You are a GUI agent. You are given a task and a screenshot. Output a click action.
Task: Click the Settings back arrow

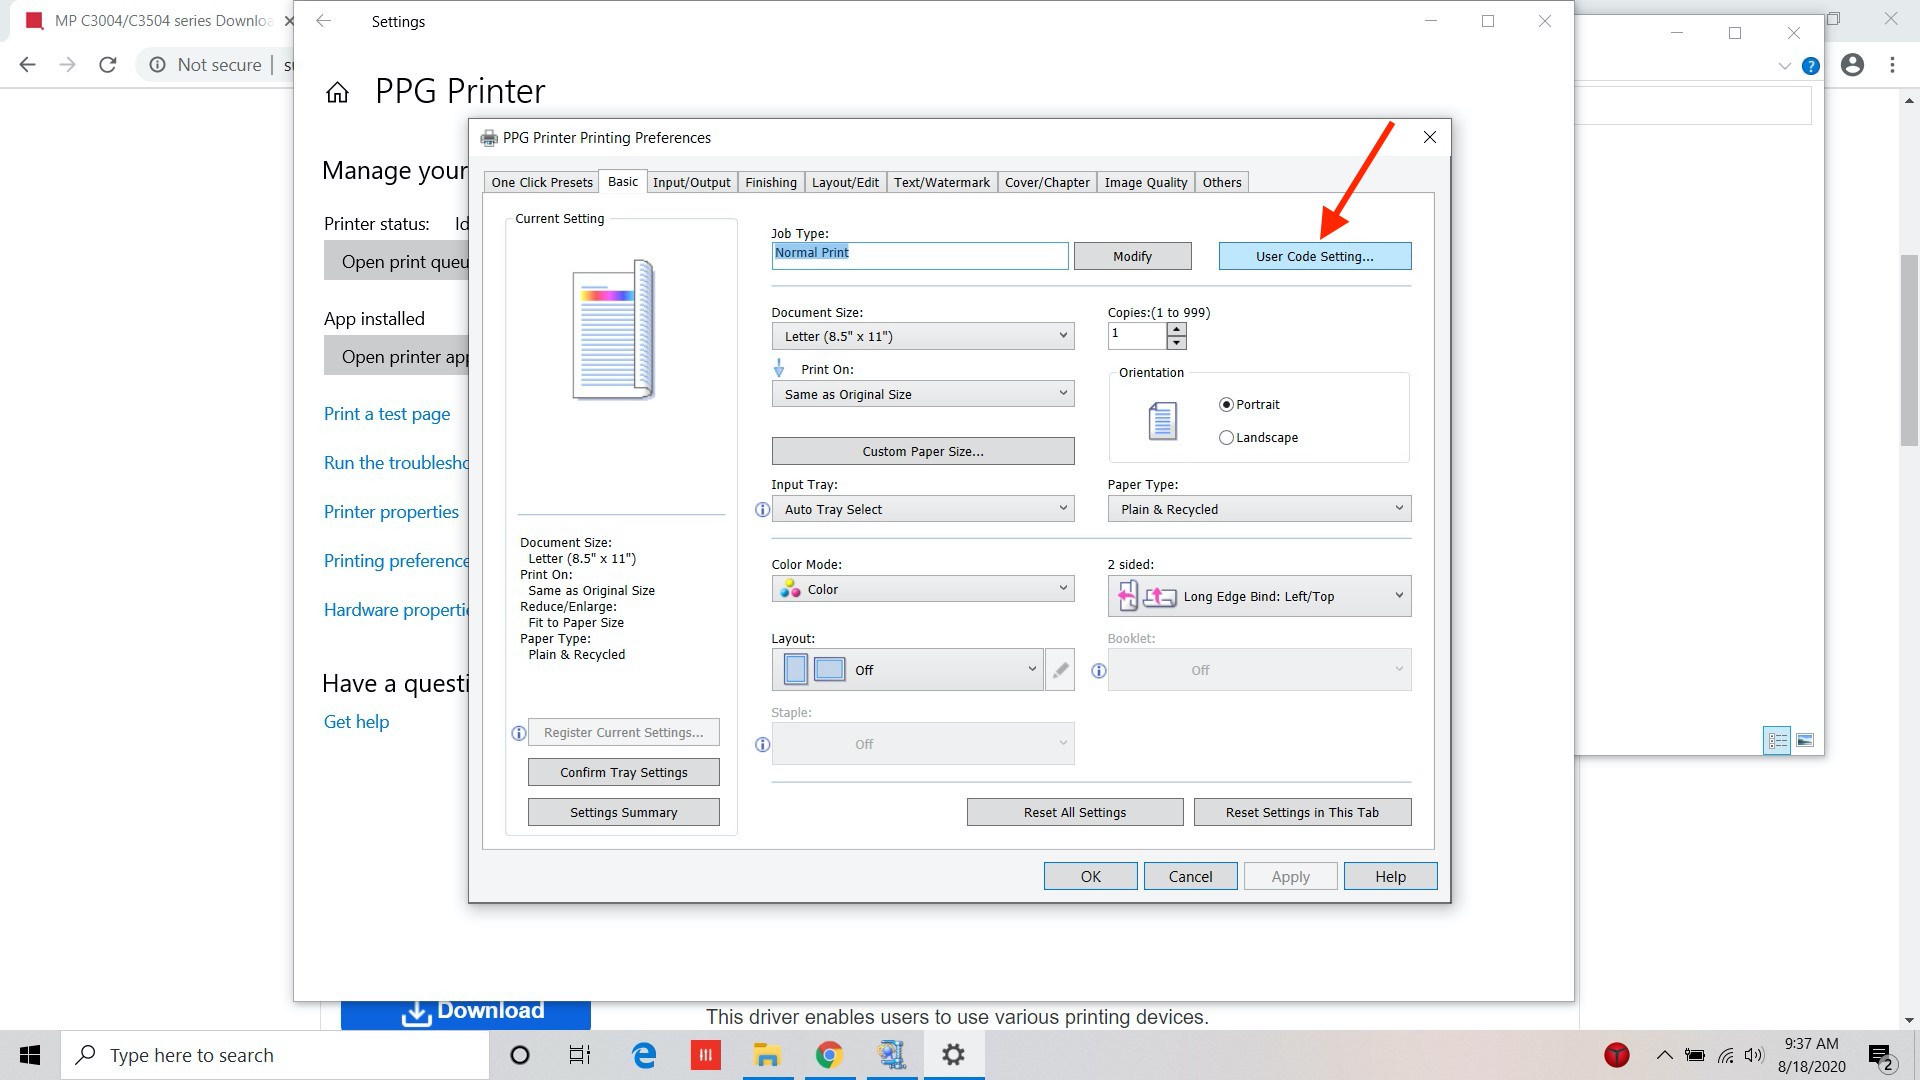pos(323,21)
